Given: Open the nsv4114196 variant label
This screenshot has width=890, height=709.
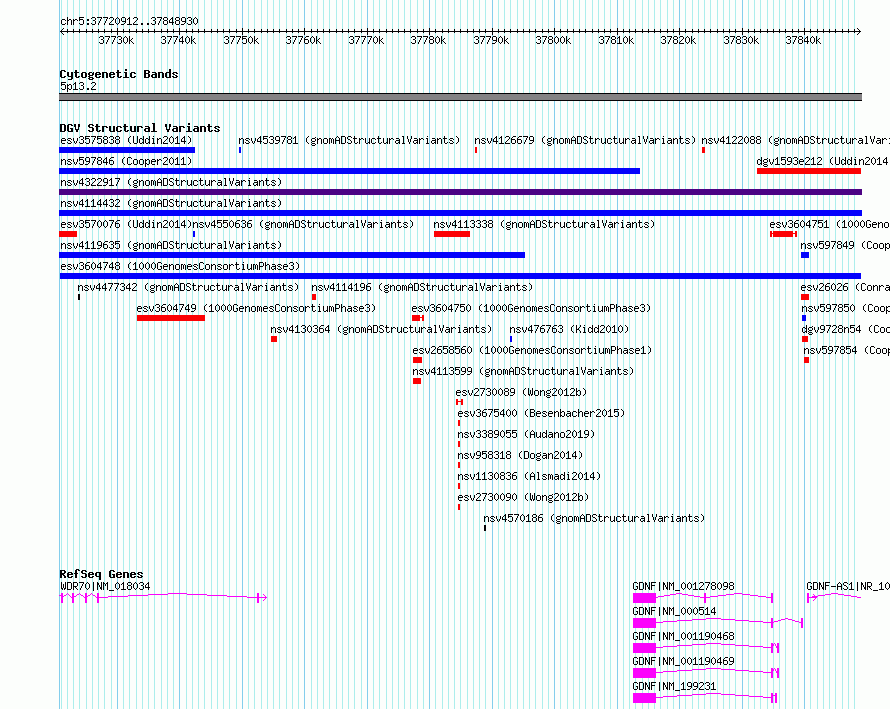Looking at the screenshot, I should [422, 287].
